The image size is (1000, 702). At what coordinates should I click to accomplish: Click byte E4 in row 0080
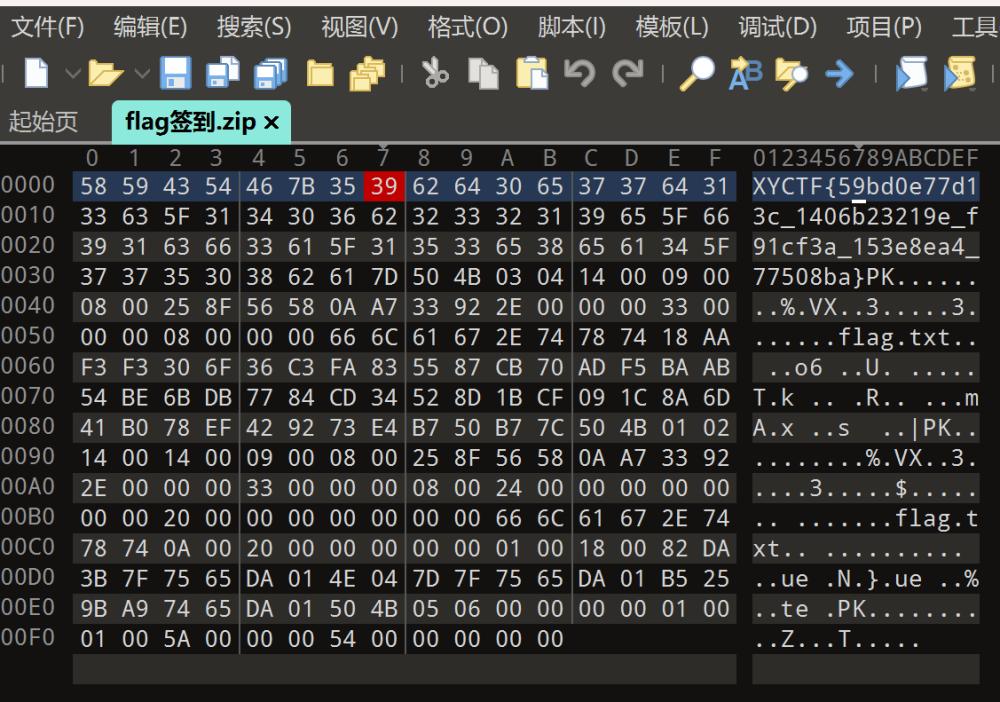tap(384, 428)
